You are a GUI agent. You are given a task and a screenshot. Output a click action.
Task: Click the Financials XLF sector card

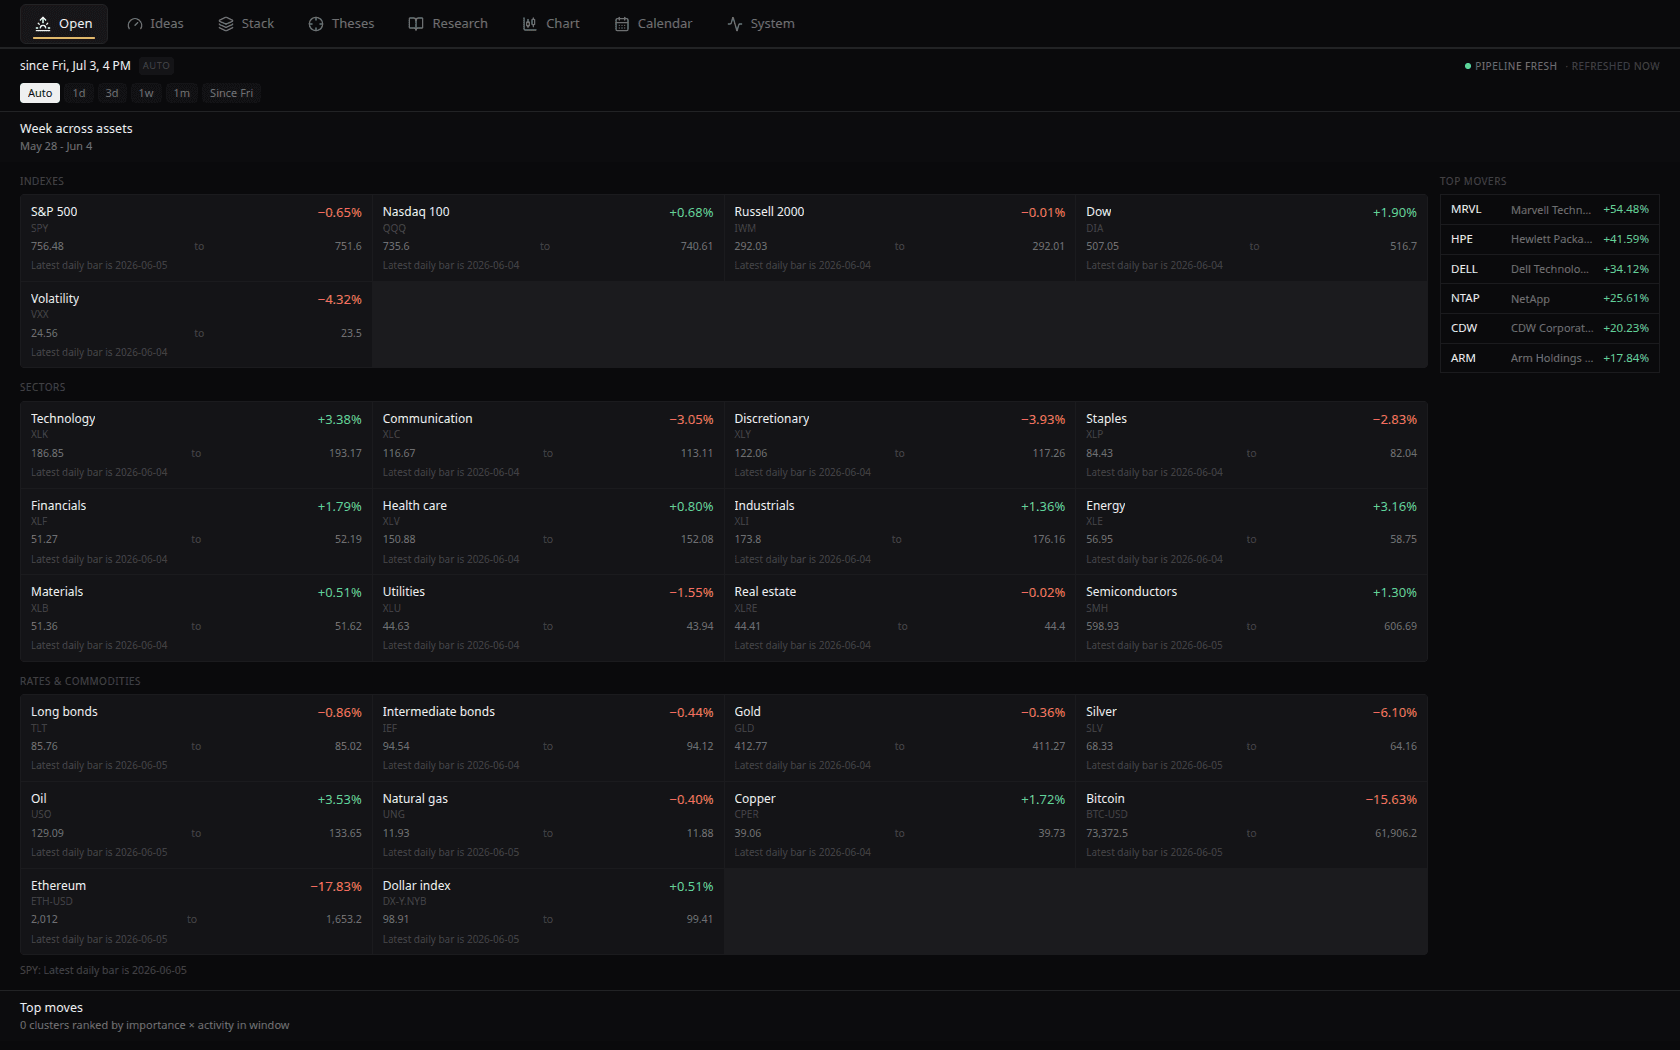pos(196,532)
